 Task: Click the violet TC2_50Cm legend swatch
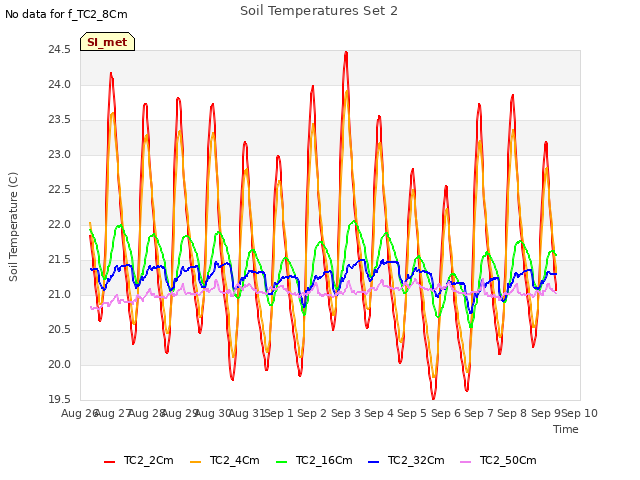[465, 462]
